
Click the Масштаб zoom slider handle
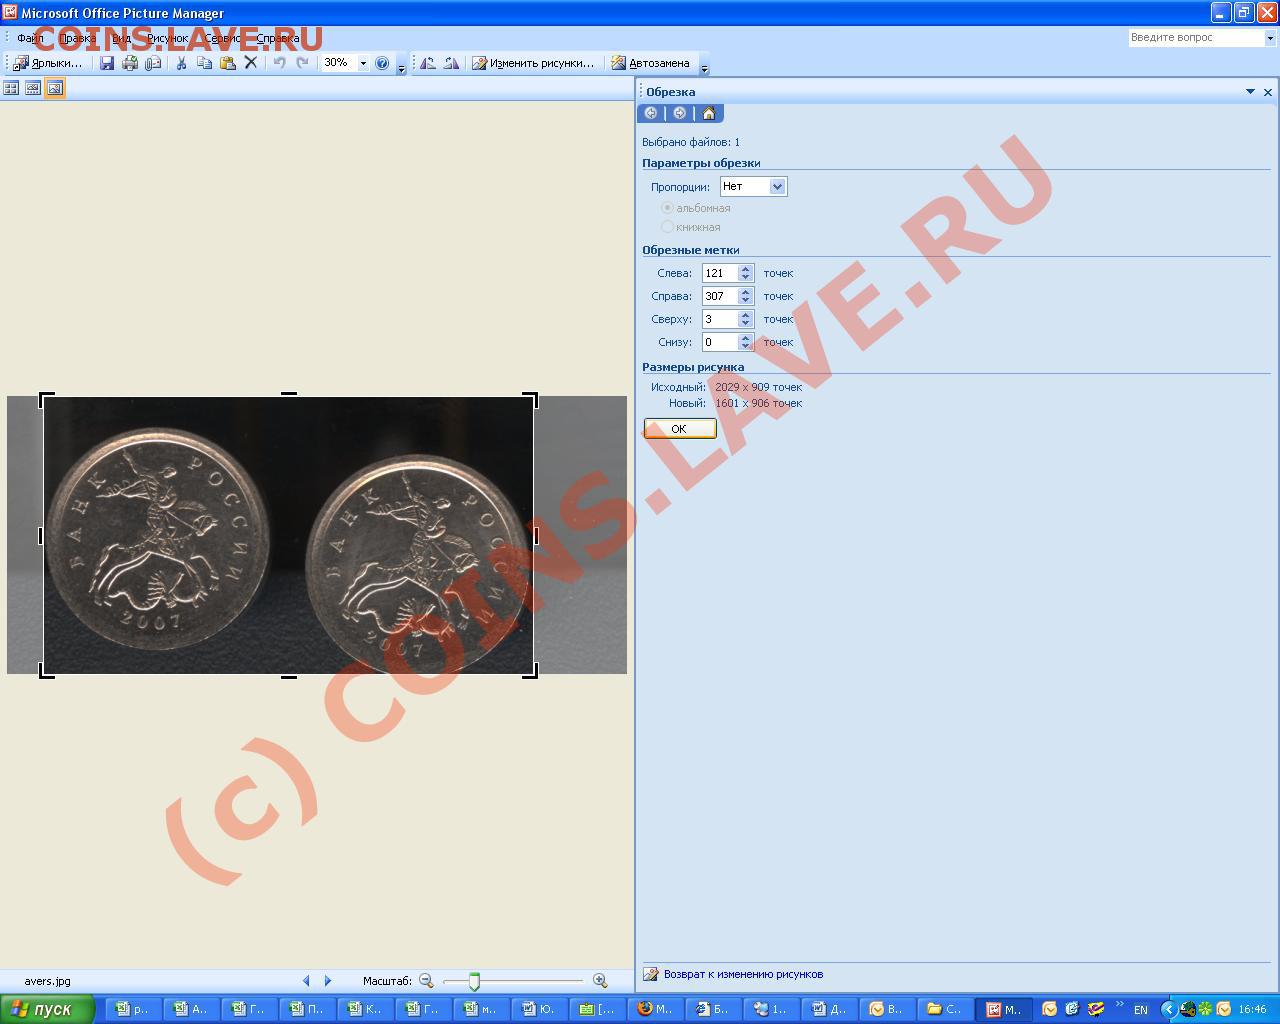pos(474,982)
